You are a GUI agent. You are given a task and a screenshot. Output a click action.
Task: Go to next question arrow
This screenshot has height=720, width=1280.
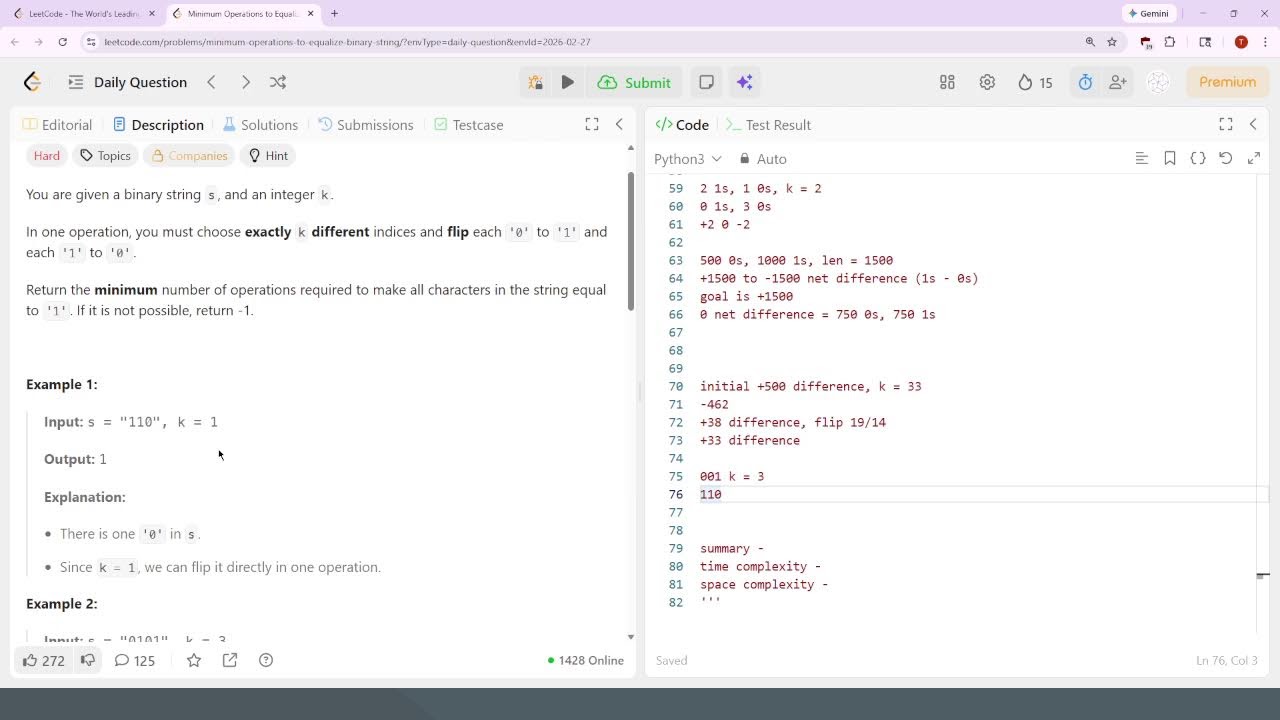point(245,82)
